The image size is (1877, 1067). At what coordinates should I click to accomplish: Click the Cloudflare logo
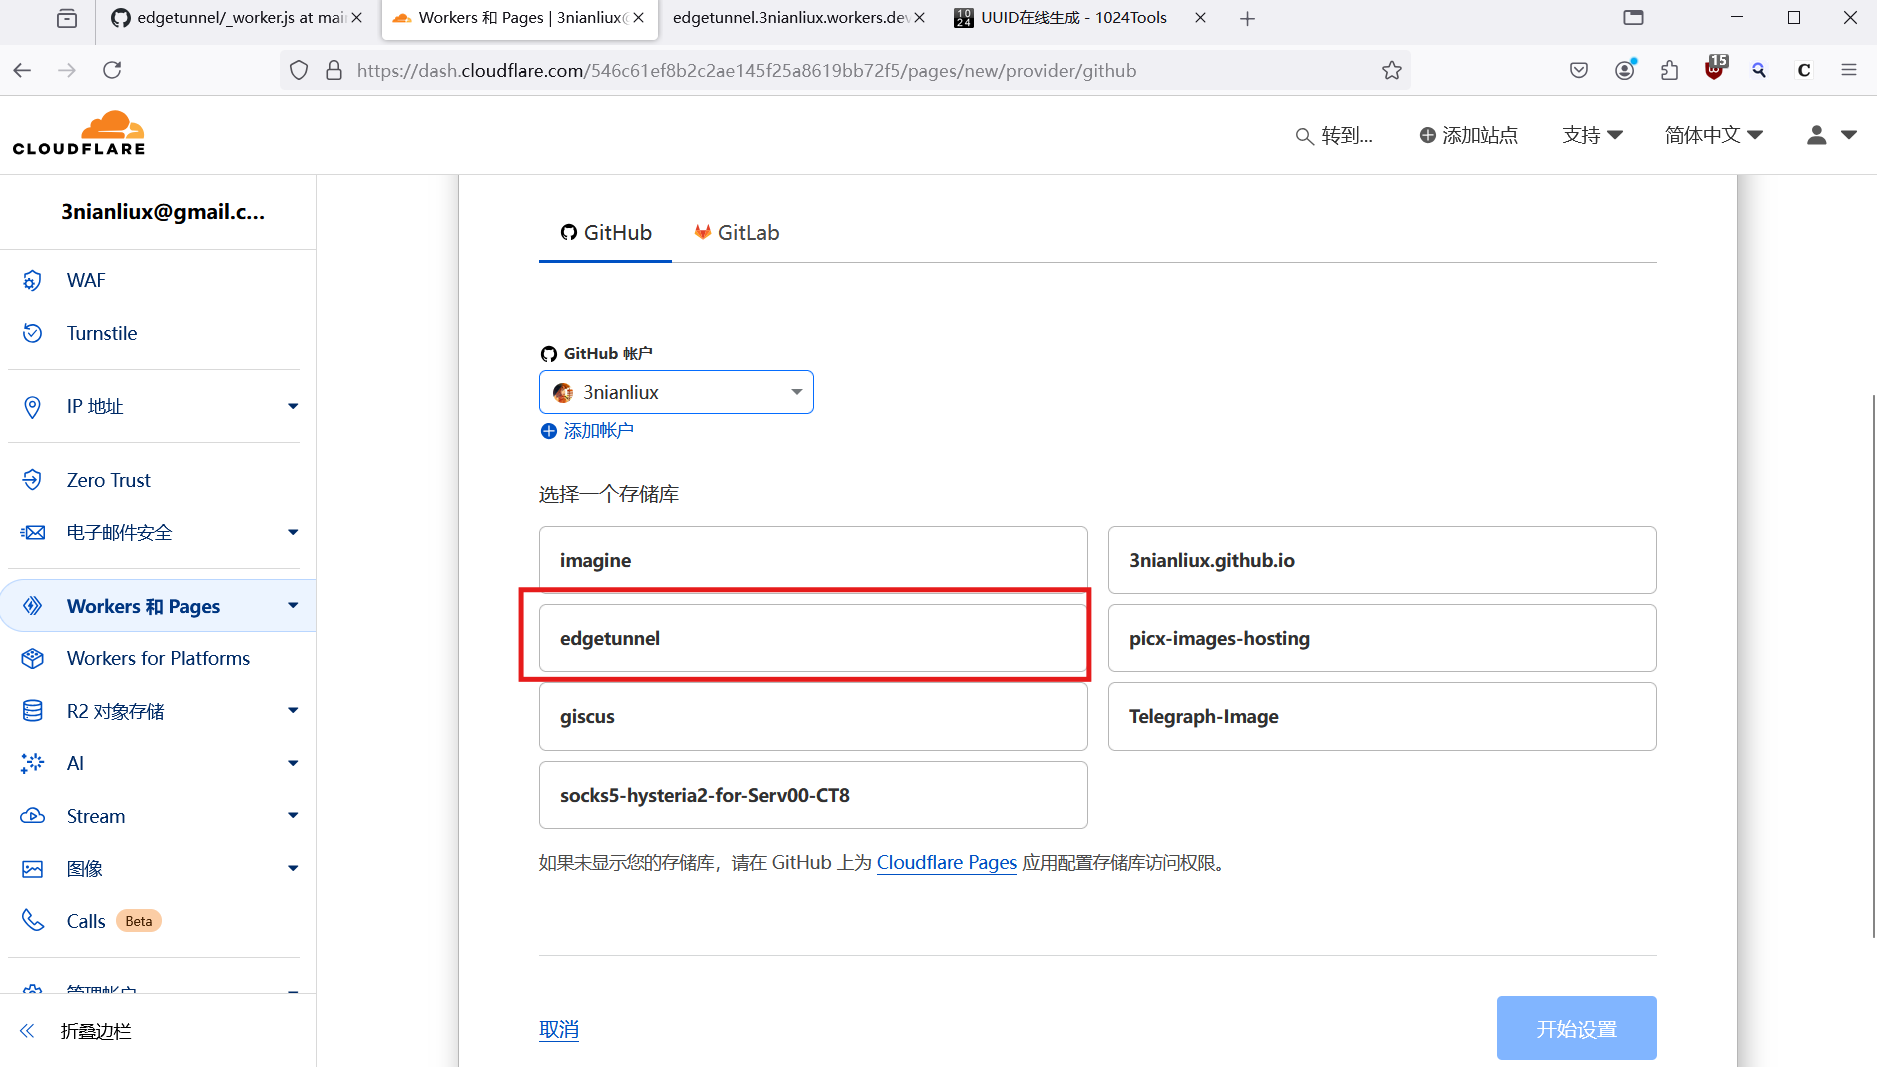click(x=79, y=134)
